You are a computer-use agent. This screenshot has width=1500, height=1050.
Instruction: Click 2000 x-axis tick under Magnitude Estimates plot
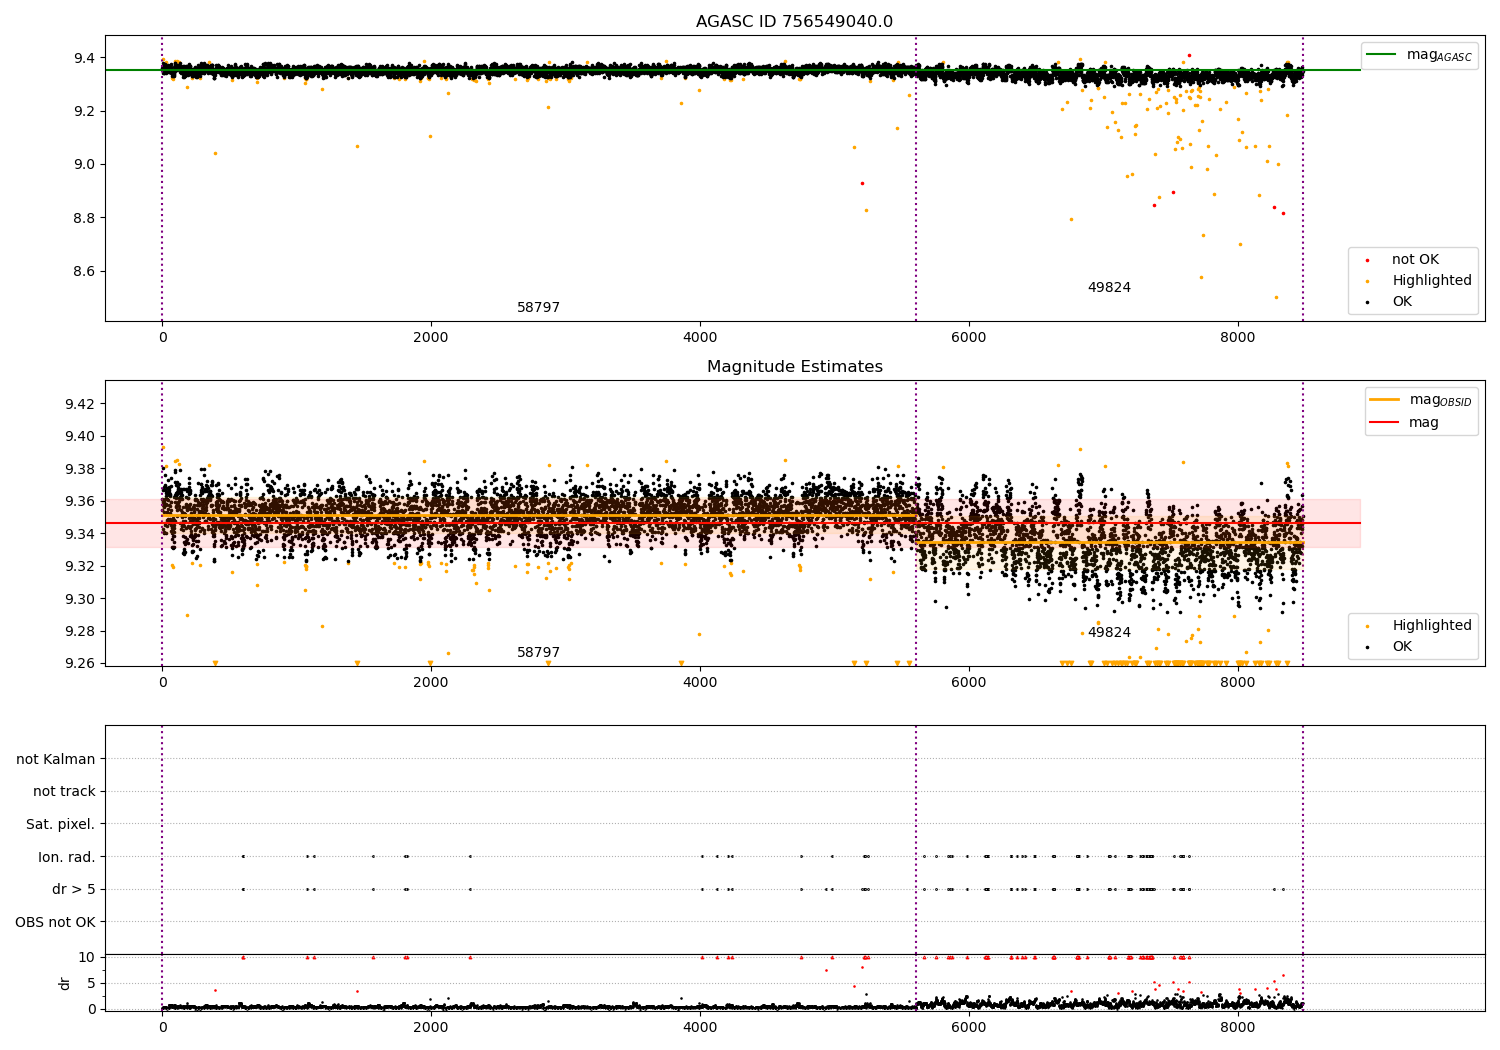[431, 683]
